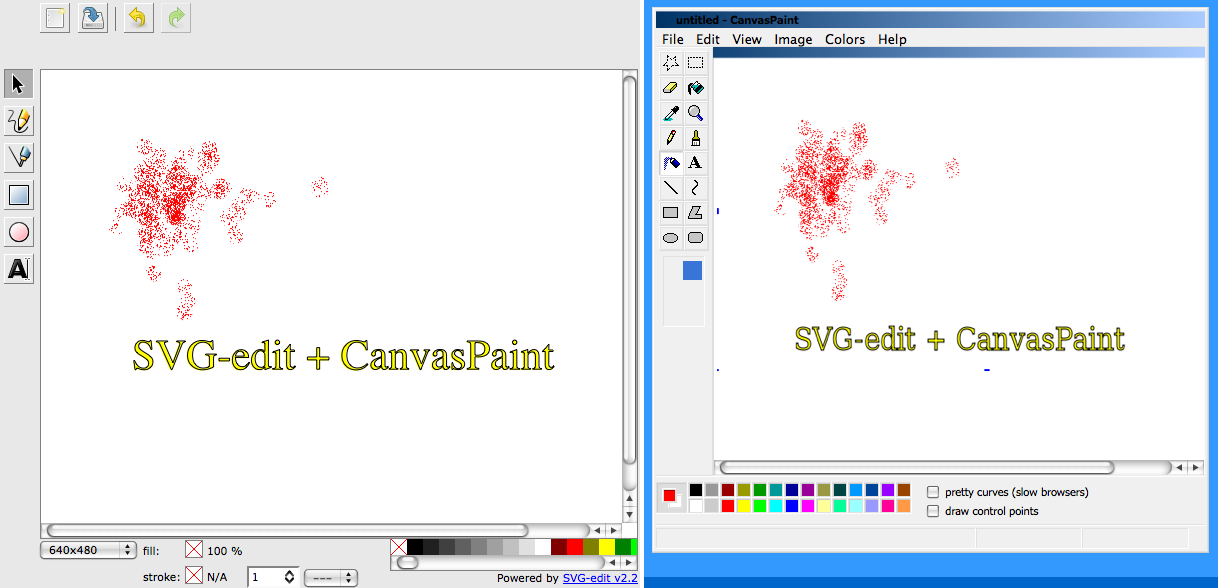Undo last action in SVG-edit

tap(139, 18)
